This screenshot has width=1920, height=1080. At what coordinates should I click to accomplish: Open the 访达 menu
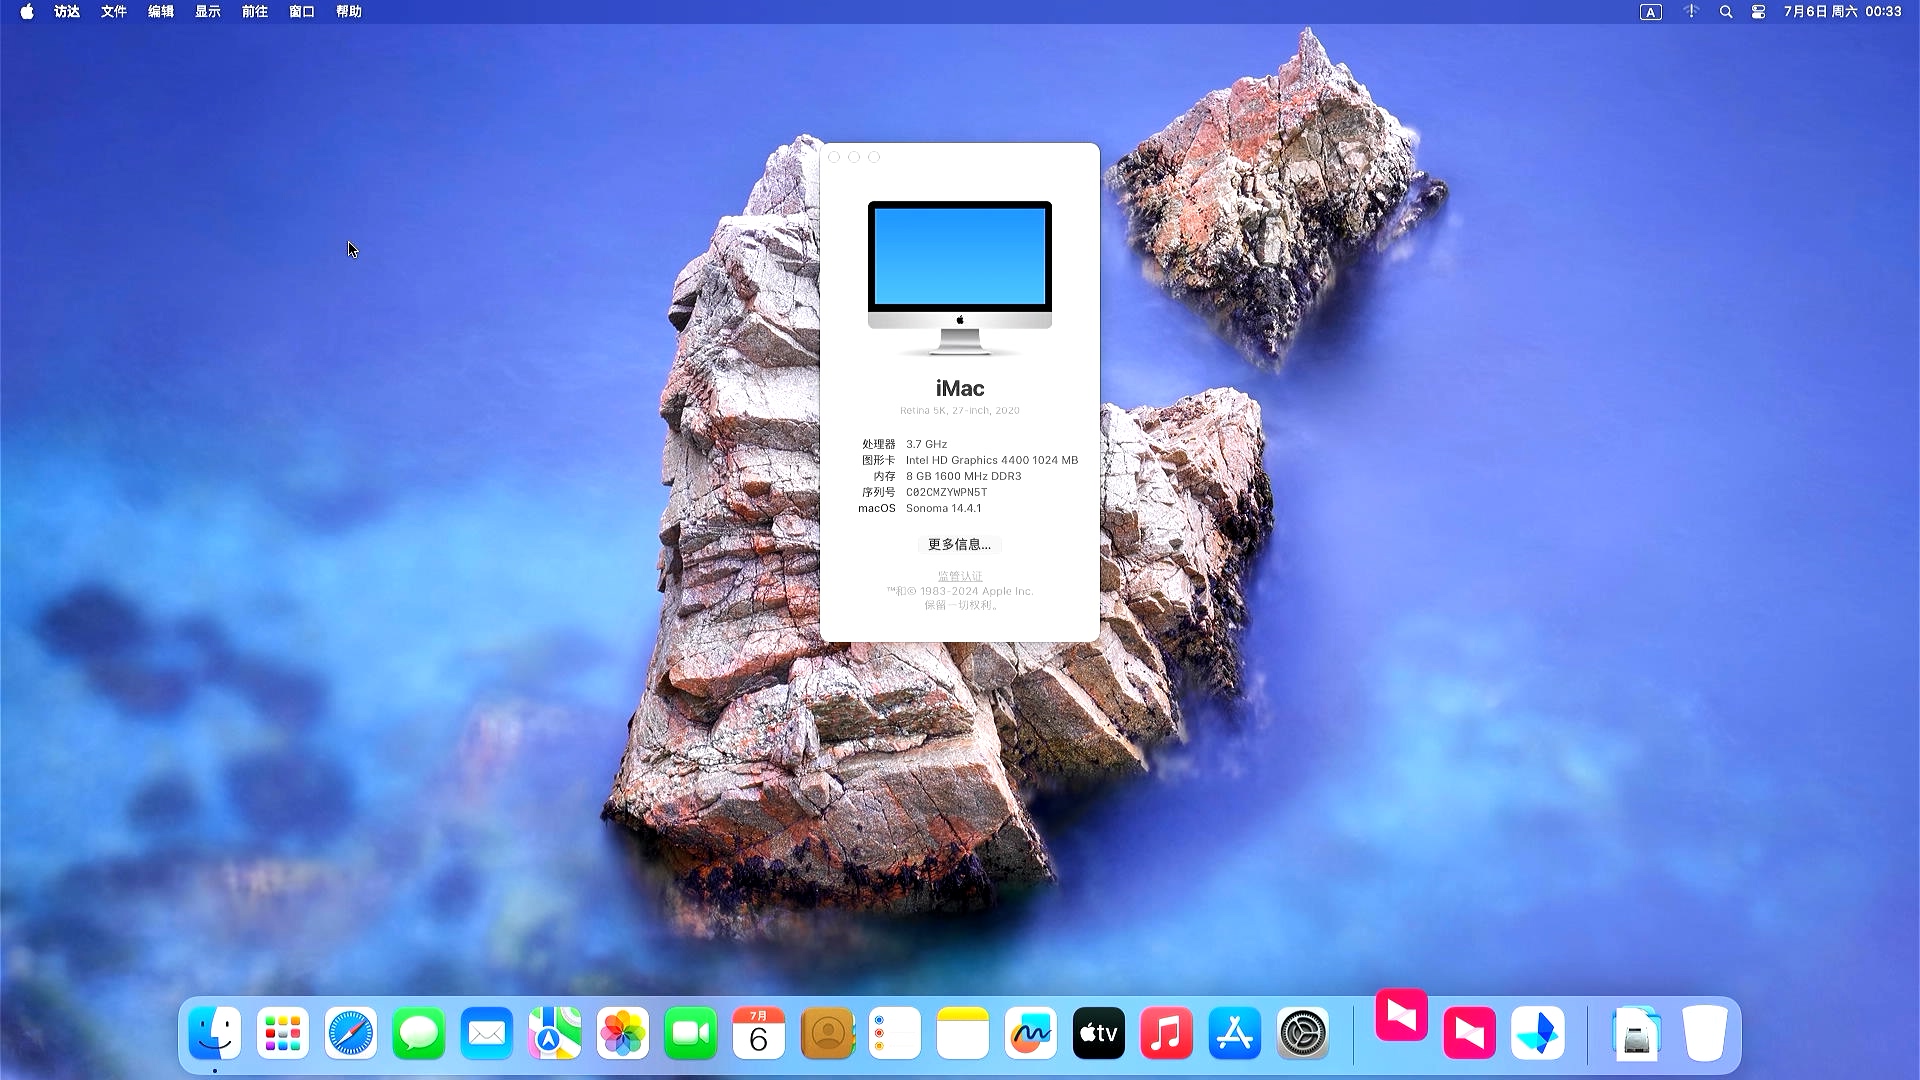(67, 12)
